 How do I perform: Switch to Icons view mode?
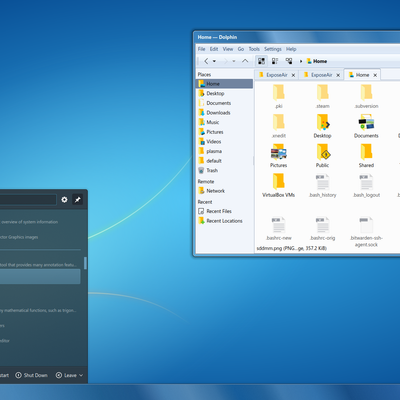coord(261,61)
